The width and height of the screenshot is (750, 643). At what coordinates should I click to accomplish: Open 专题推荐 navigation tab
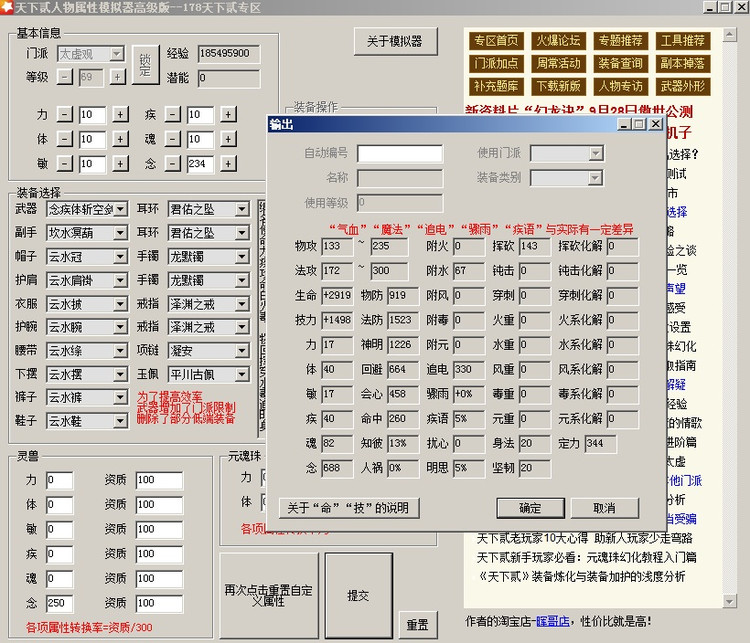620,41
